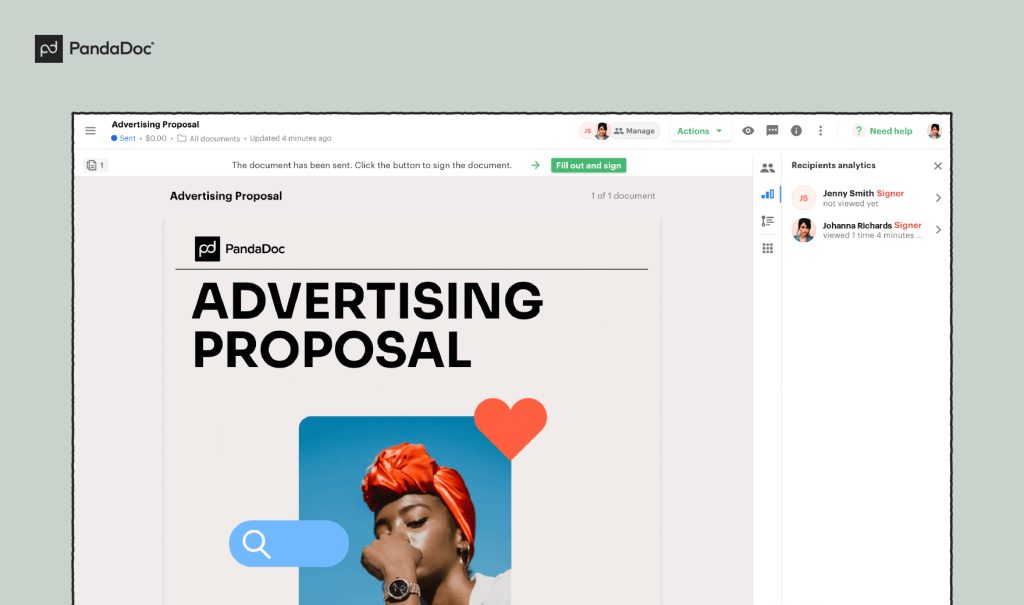
Task: Click the Need help question mark icon
Action: (859, 131)
